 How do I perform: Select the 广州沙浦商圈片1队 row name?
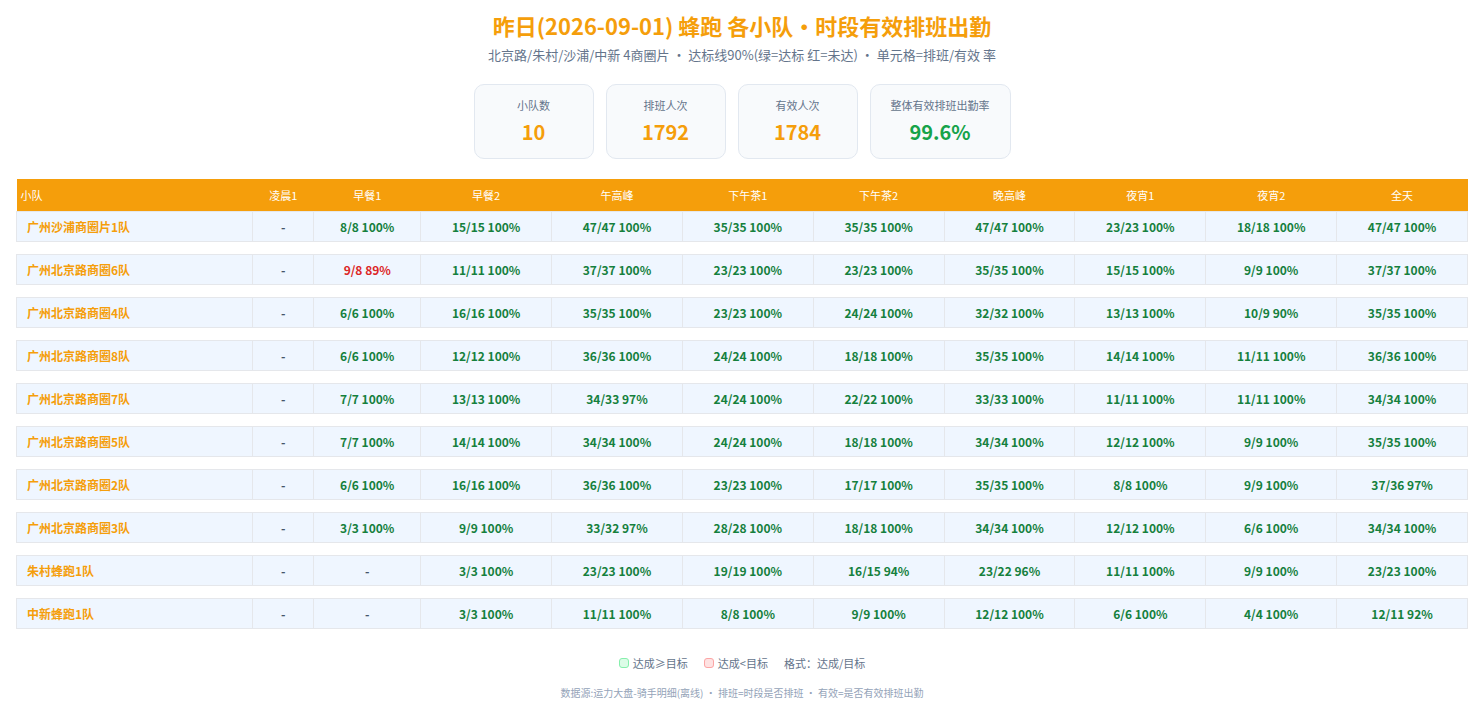pyautogui.click(x=78, y=227)
